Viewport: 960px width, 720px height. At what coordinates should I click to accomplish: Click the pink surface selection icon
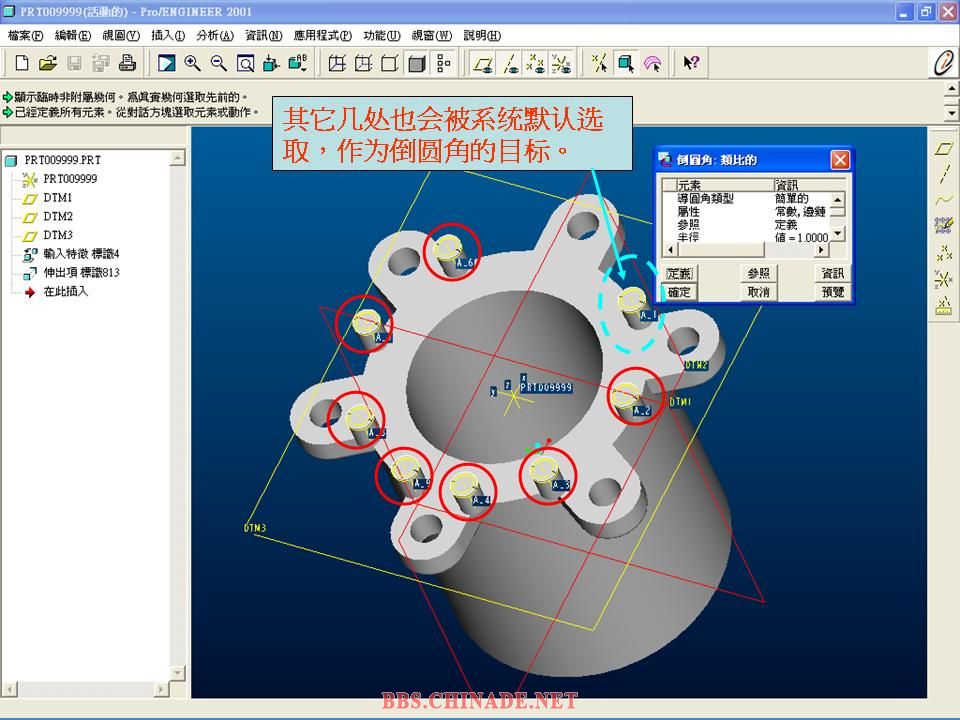653,63
